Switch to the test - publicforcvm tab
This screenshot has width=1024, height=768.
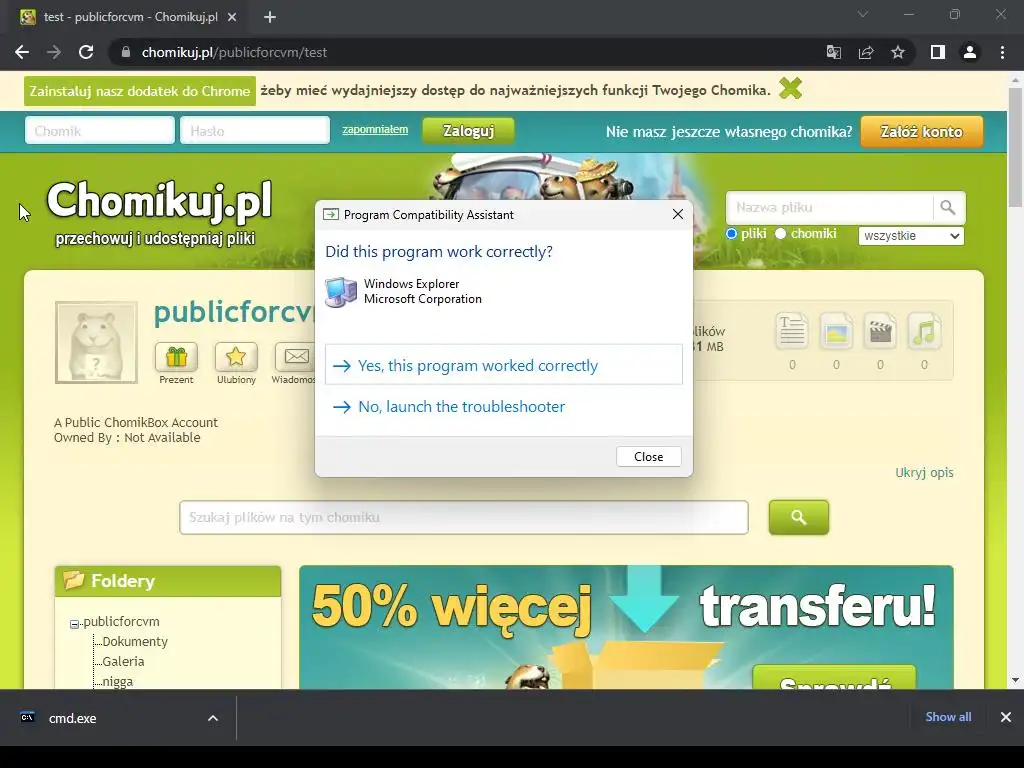[x=131, y=17]
